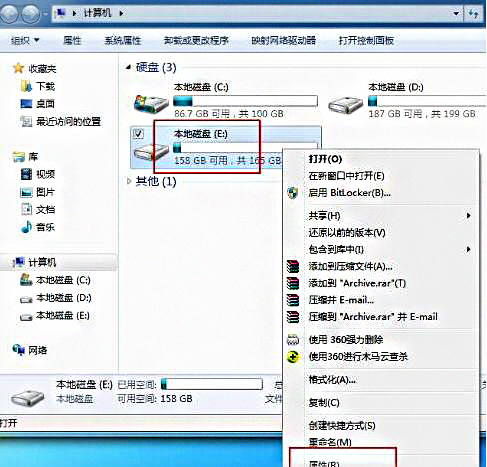This screenshot has width=487, height=467.
Task: Expand the Other (1) group
Action: pyautogui.click(x=129, y=181)
